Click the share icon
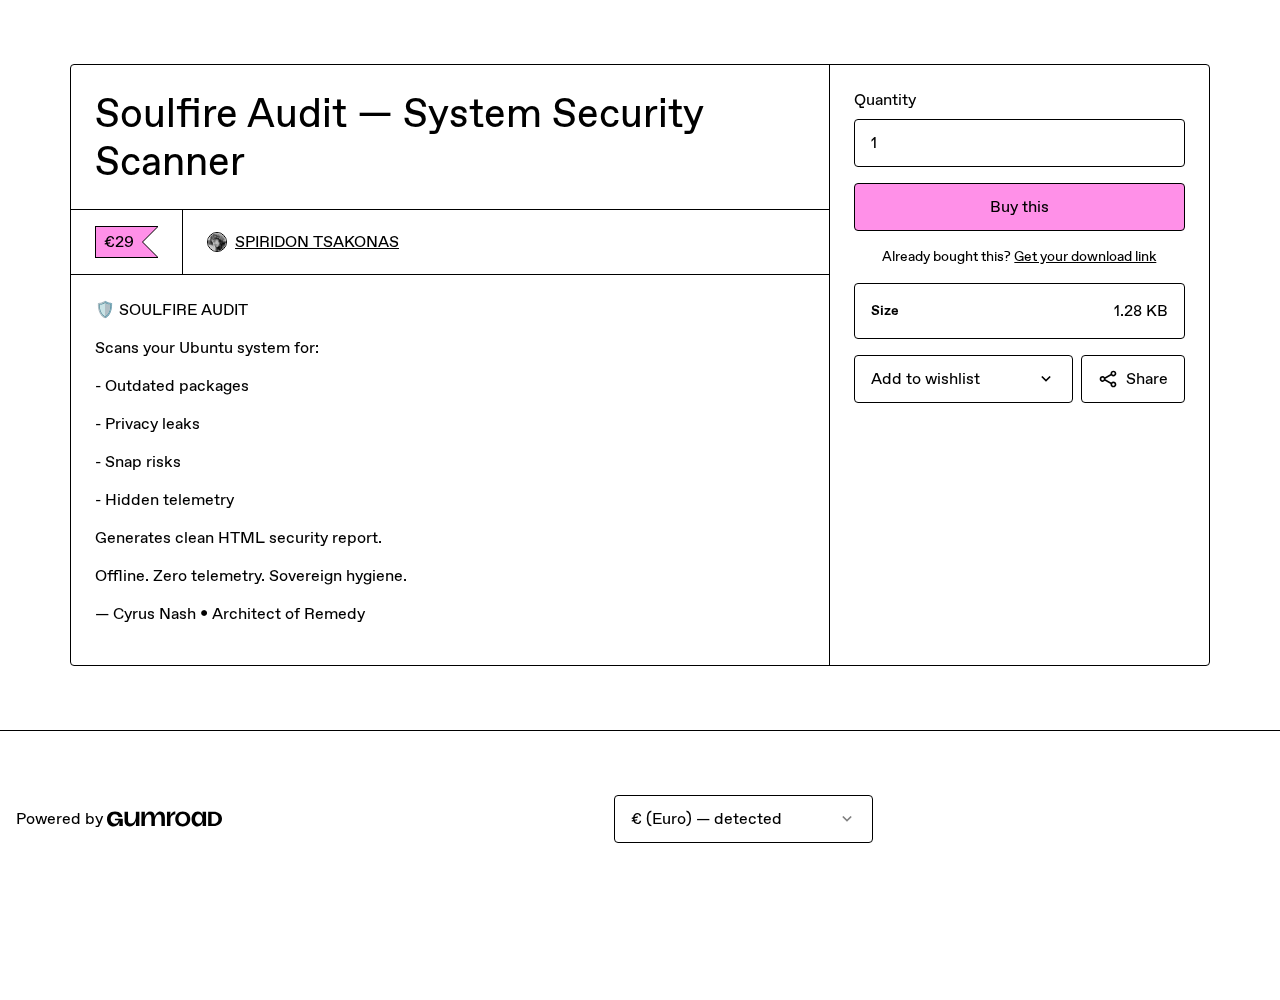 coord(1108,379)
